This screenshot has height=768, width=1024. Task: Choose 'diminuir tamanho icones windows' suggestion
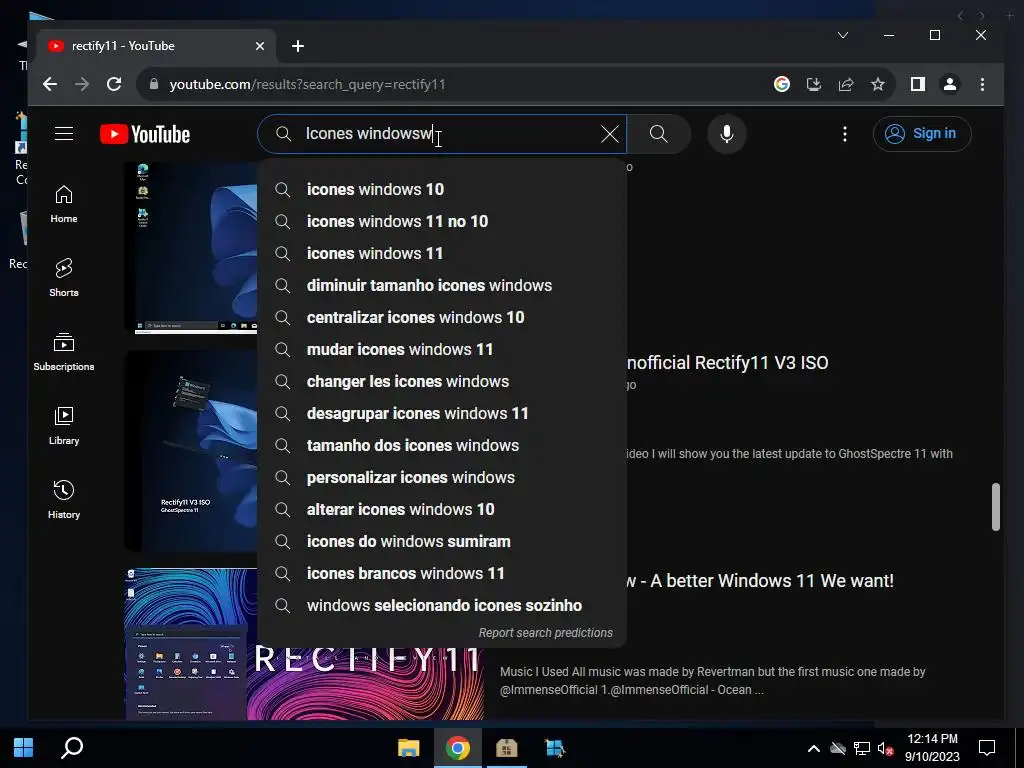pos(441,285)
